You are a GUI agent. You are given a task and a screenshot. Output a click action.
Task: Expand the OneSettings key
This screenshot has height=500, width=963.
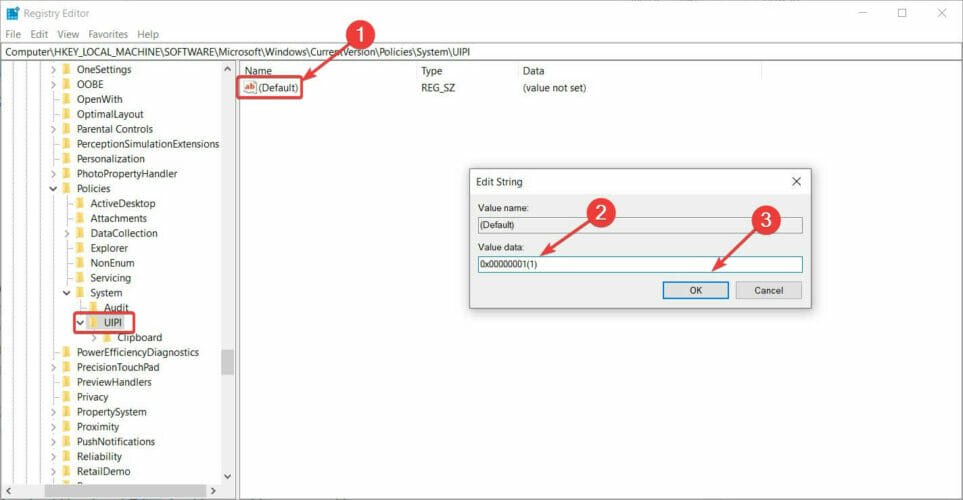pyautogui.click(x=53, y=69)
